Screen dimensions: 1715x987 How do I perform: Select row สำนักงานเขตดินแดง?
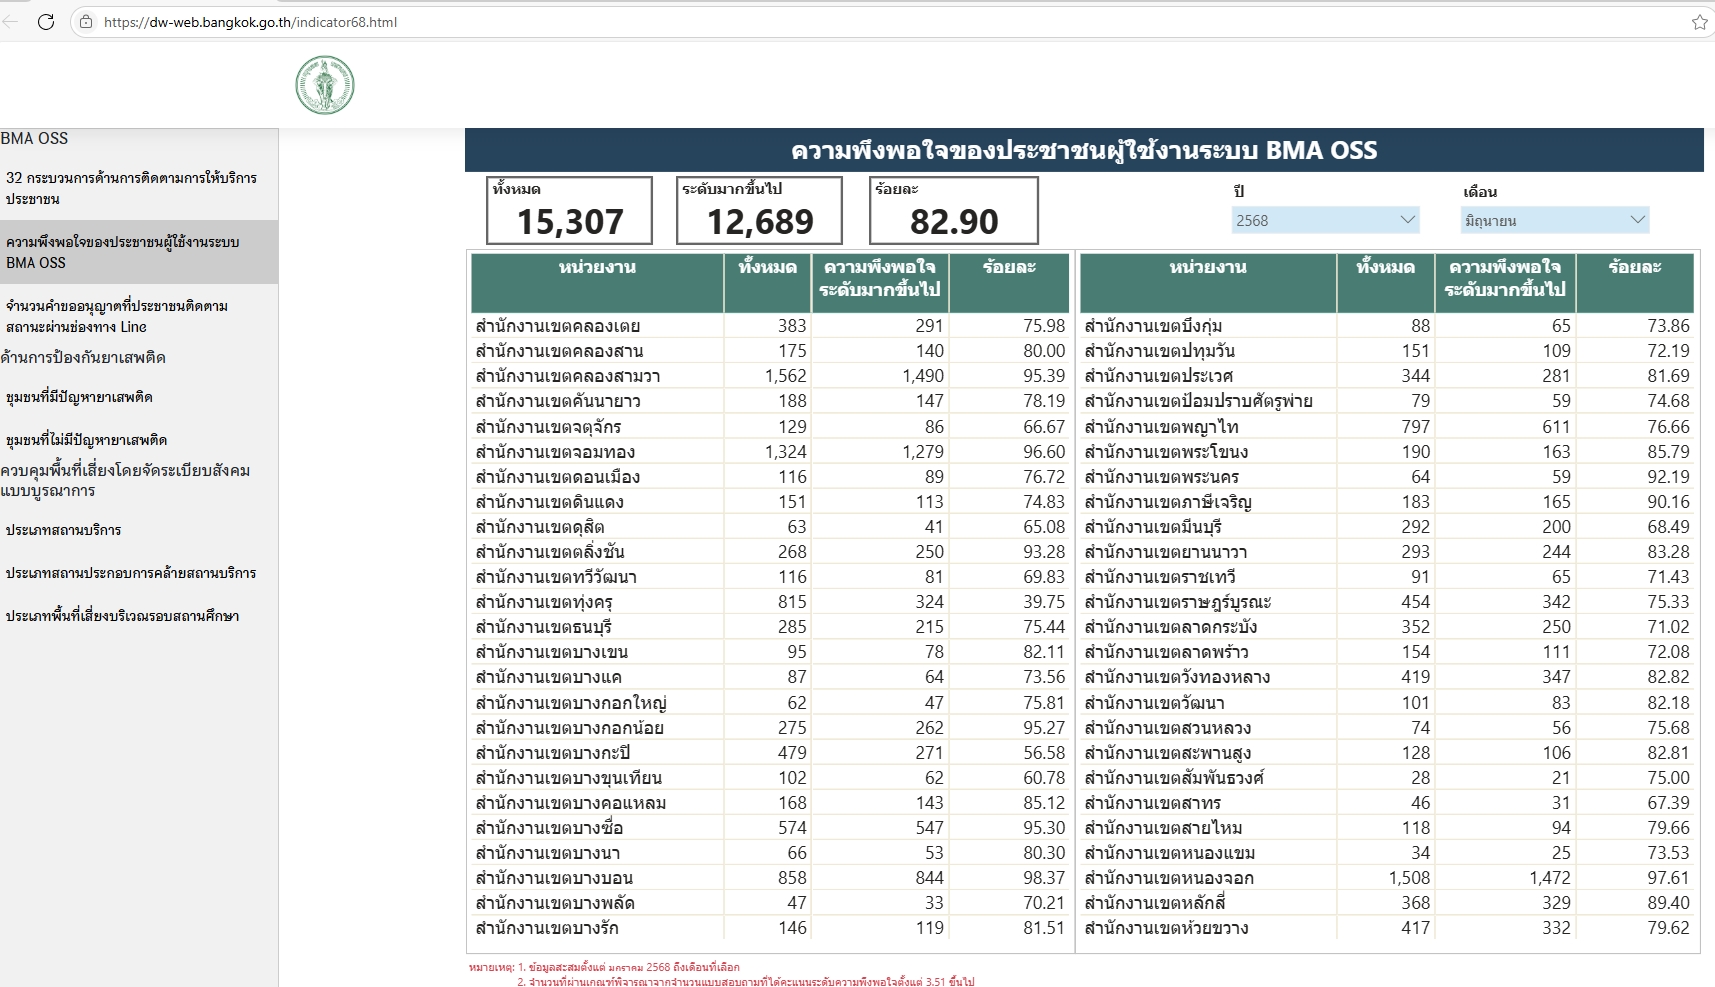(770, 502)
